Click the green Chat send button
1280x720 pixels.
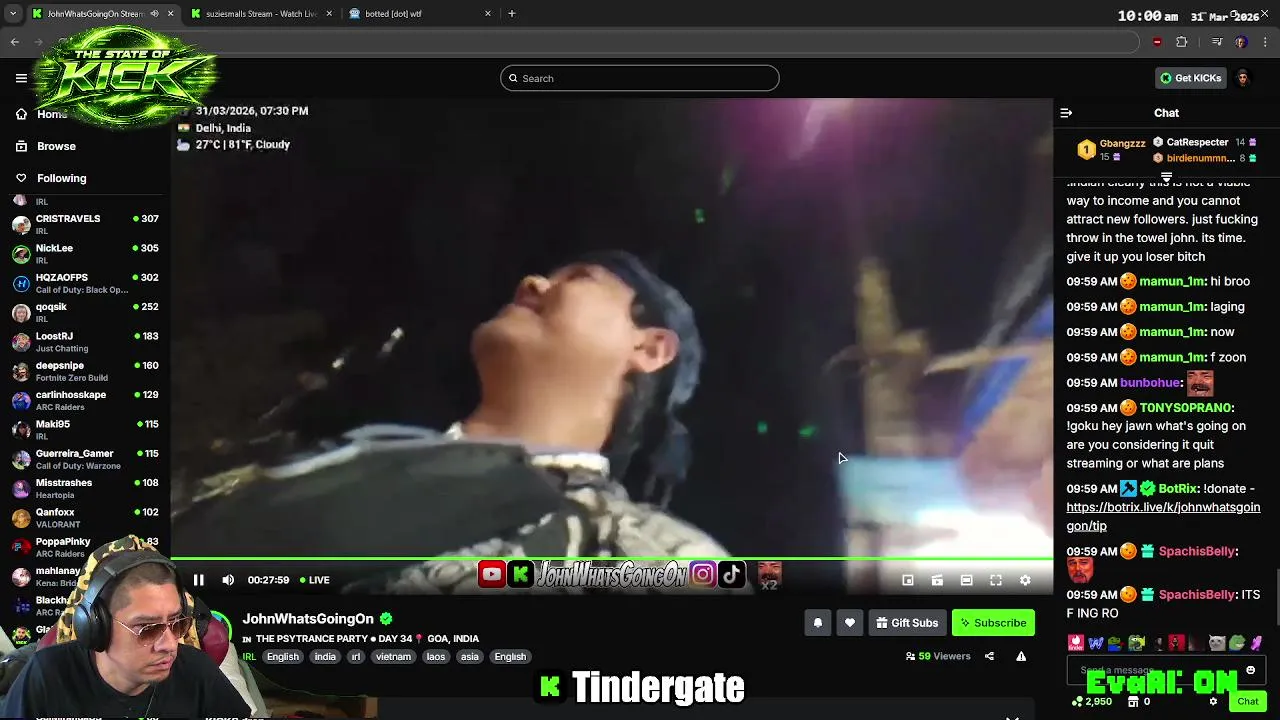coord(1247,701)
